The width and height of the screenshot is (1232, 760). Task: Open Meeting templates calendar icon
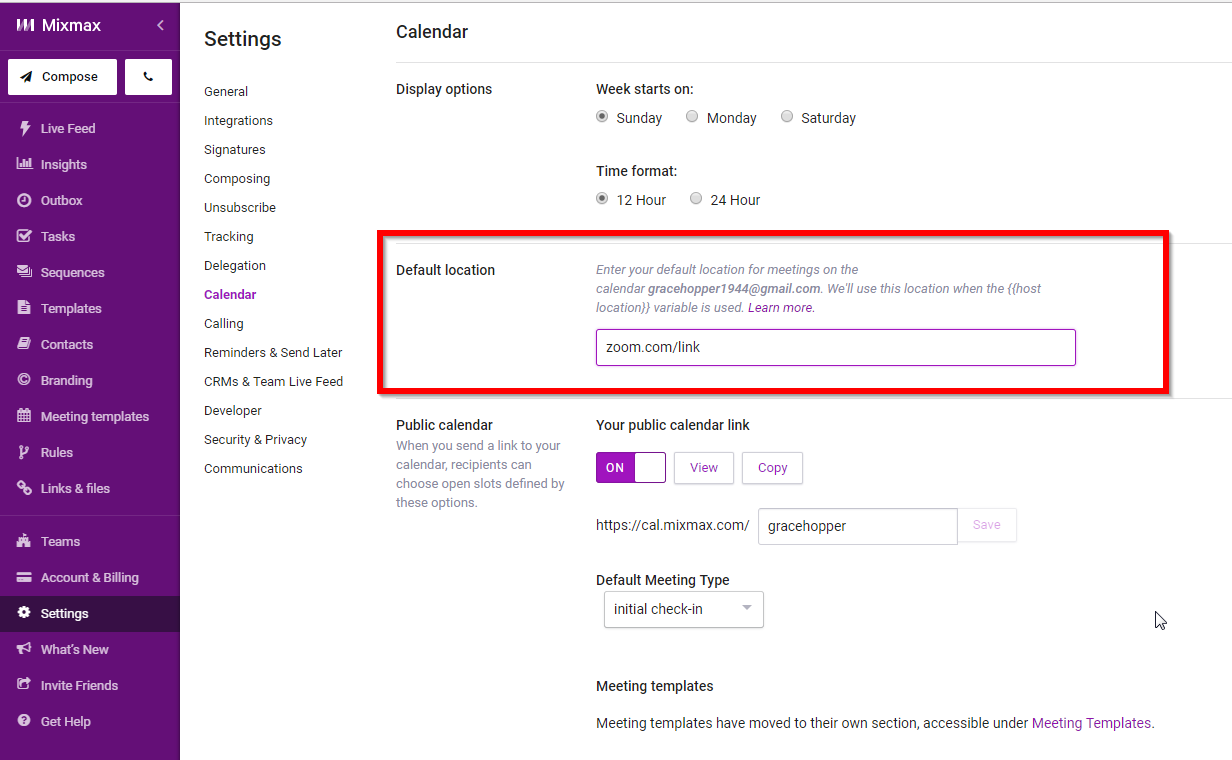pos(24,416)
